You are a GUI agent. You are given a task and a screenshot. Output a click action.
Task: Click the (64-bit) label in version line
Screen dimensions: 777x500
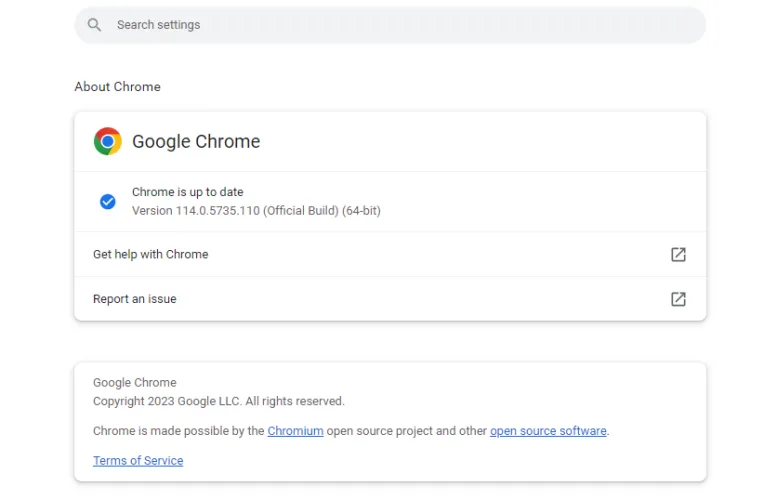pyautogui.click(x=360, y=211)
